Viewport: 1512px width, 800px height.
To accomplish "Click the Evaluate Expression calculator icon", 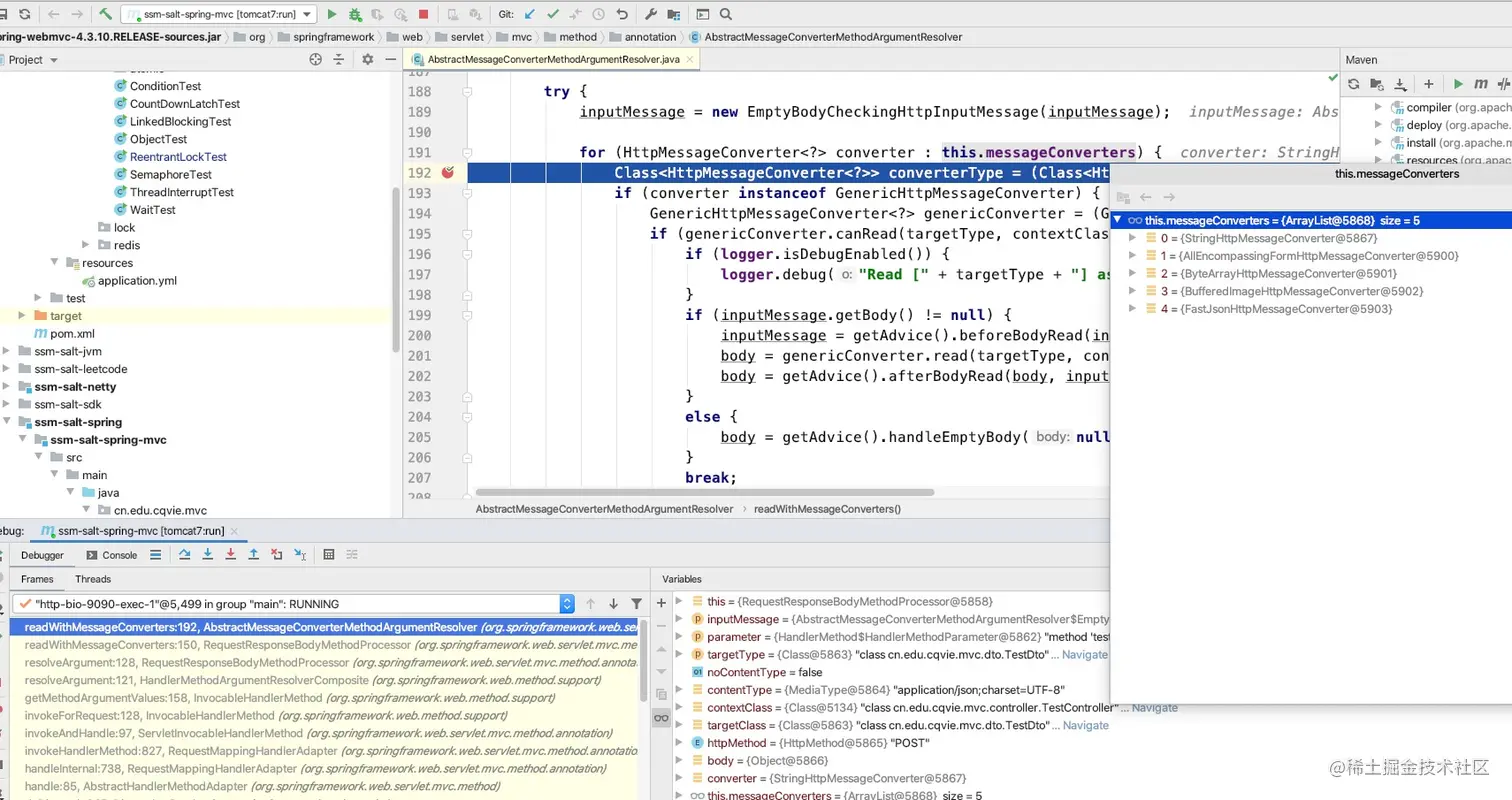I will coord(329,554).
